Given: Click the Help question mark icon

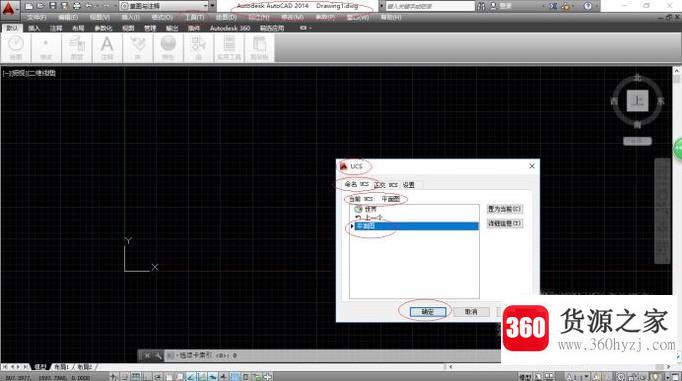Looking at the screenshot, I should click(x=588, y=6).
